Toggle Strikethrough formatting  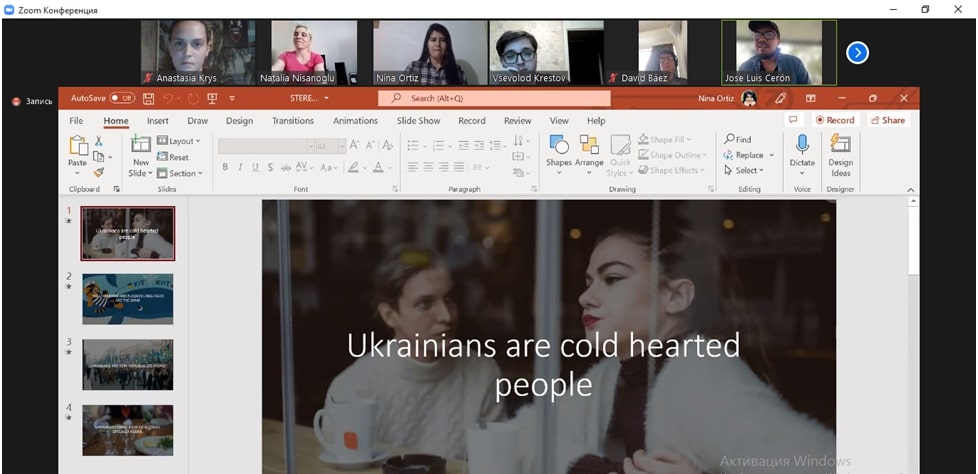(286, 167)
